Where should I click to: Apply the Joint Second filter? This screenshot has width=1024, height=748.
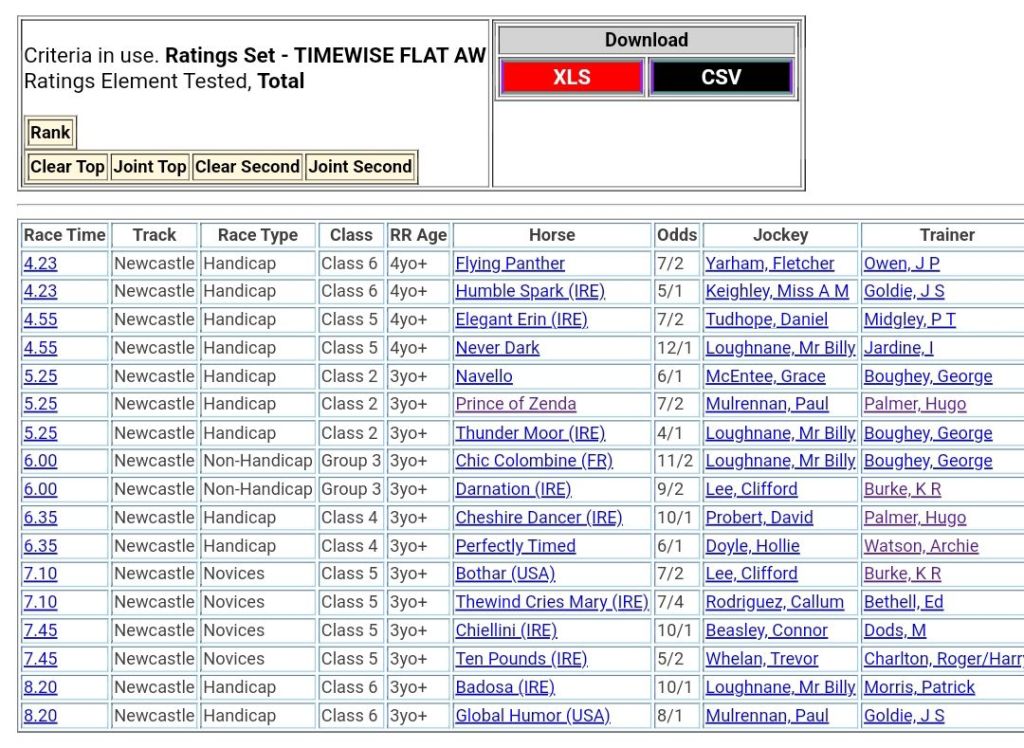point(360,167)
